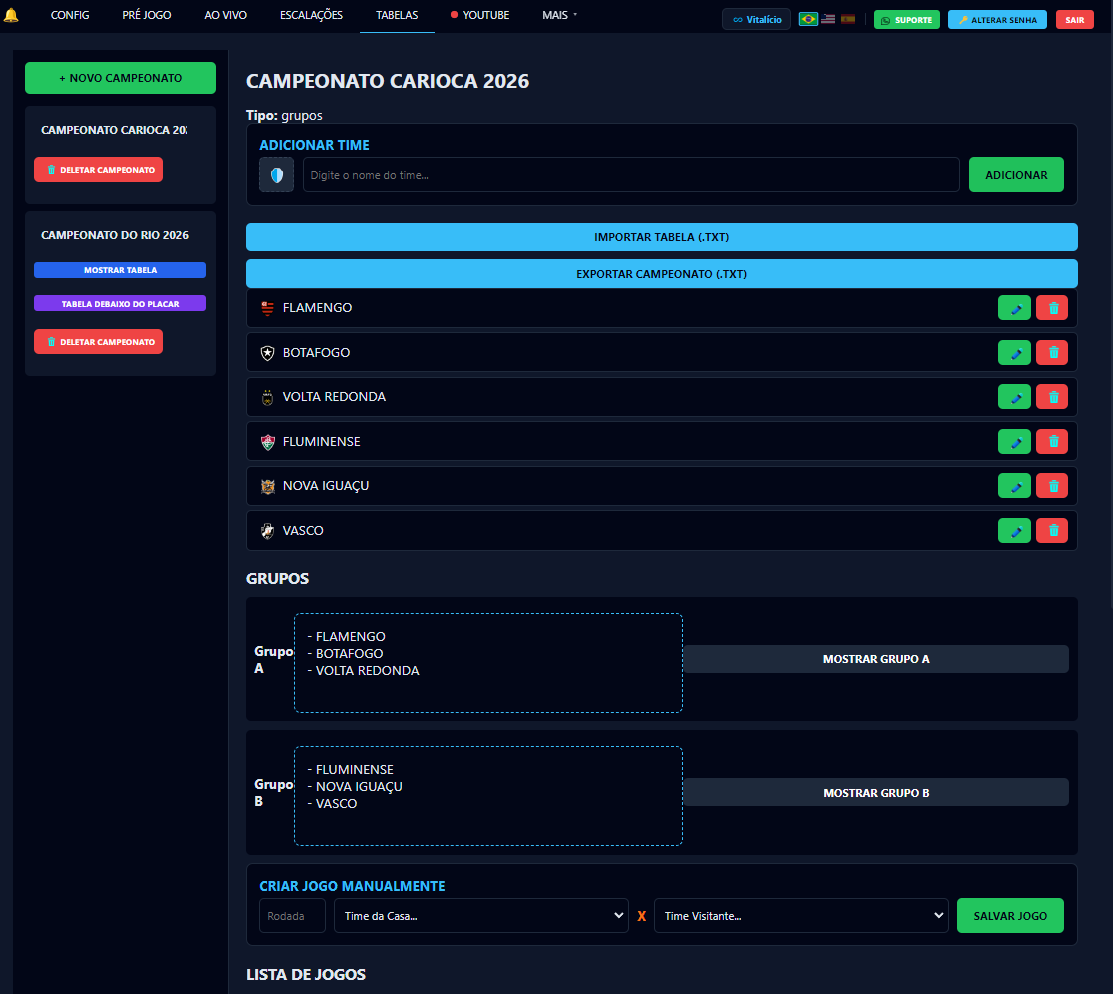Screen dimensions: 1113x994
Task: Open the Time Visitante dropdown
Action: click(801, 915)
